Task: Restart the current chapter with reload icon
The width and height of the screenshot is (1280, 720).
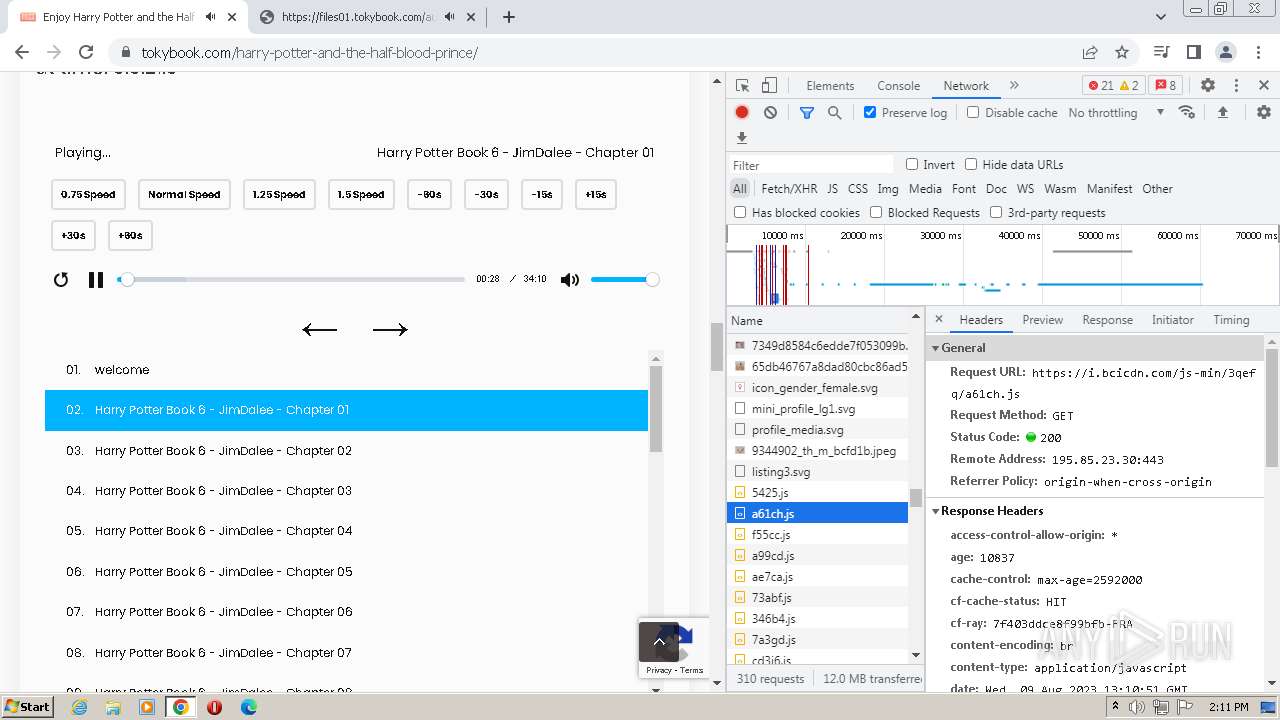Action: tap(61, 280)
